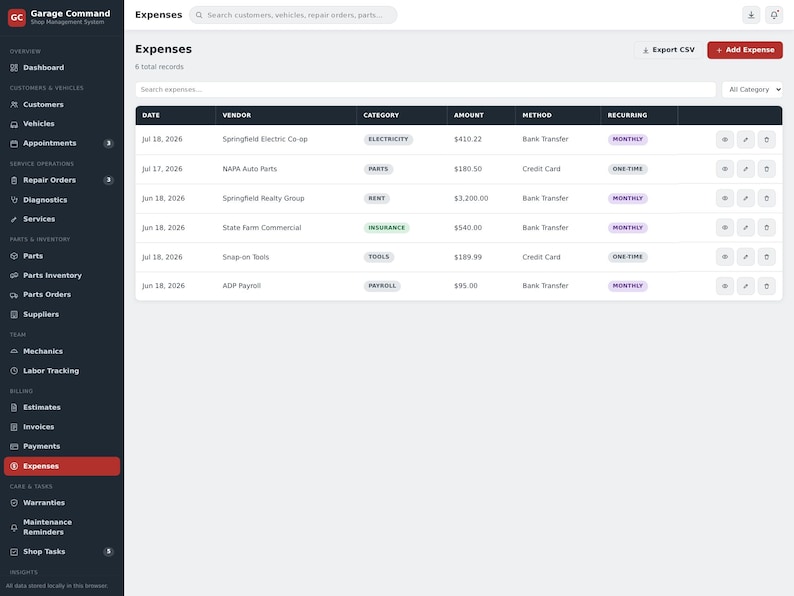Open Mechanics page

pyautogui.click(x=62, y=351)
